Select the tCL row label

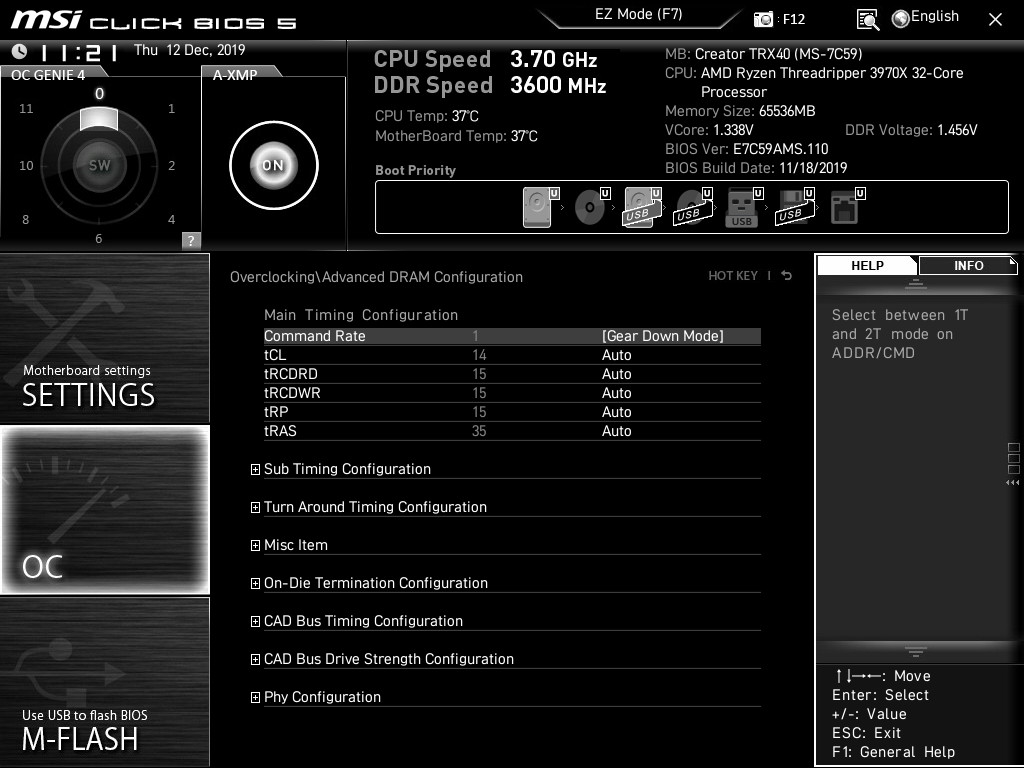pyautogui.click(x=275, y=355)
